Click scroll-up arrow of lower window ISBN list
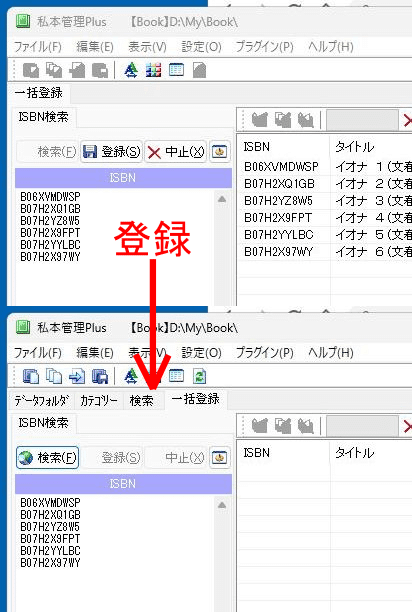Image resolution: width=412 pixels, height=612 pixels. click(222, 505)
